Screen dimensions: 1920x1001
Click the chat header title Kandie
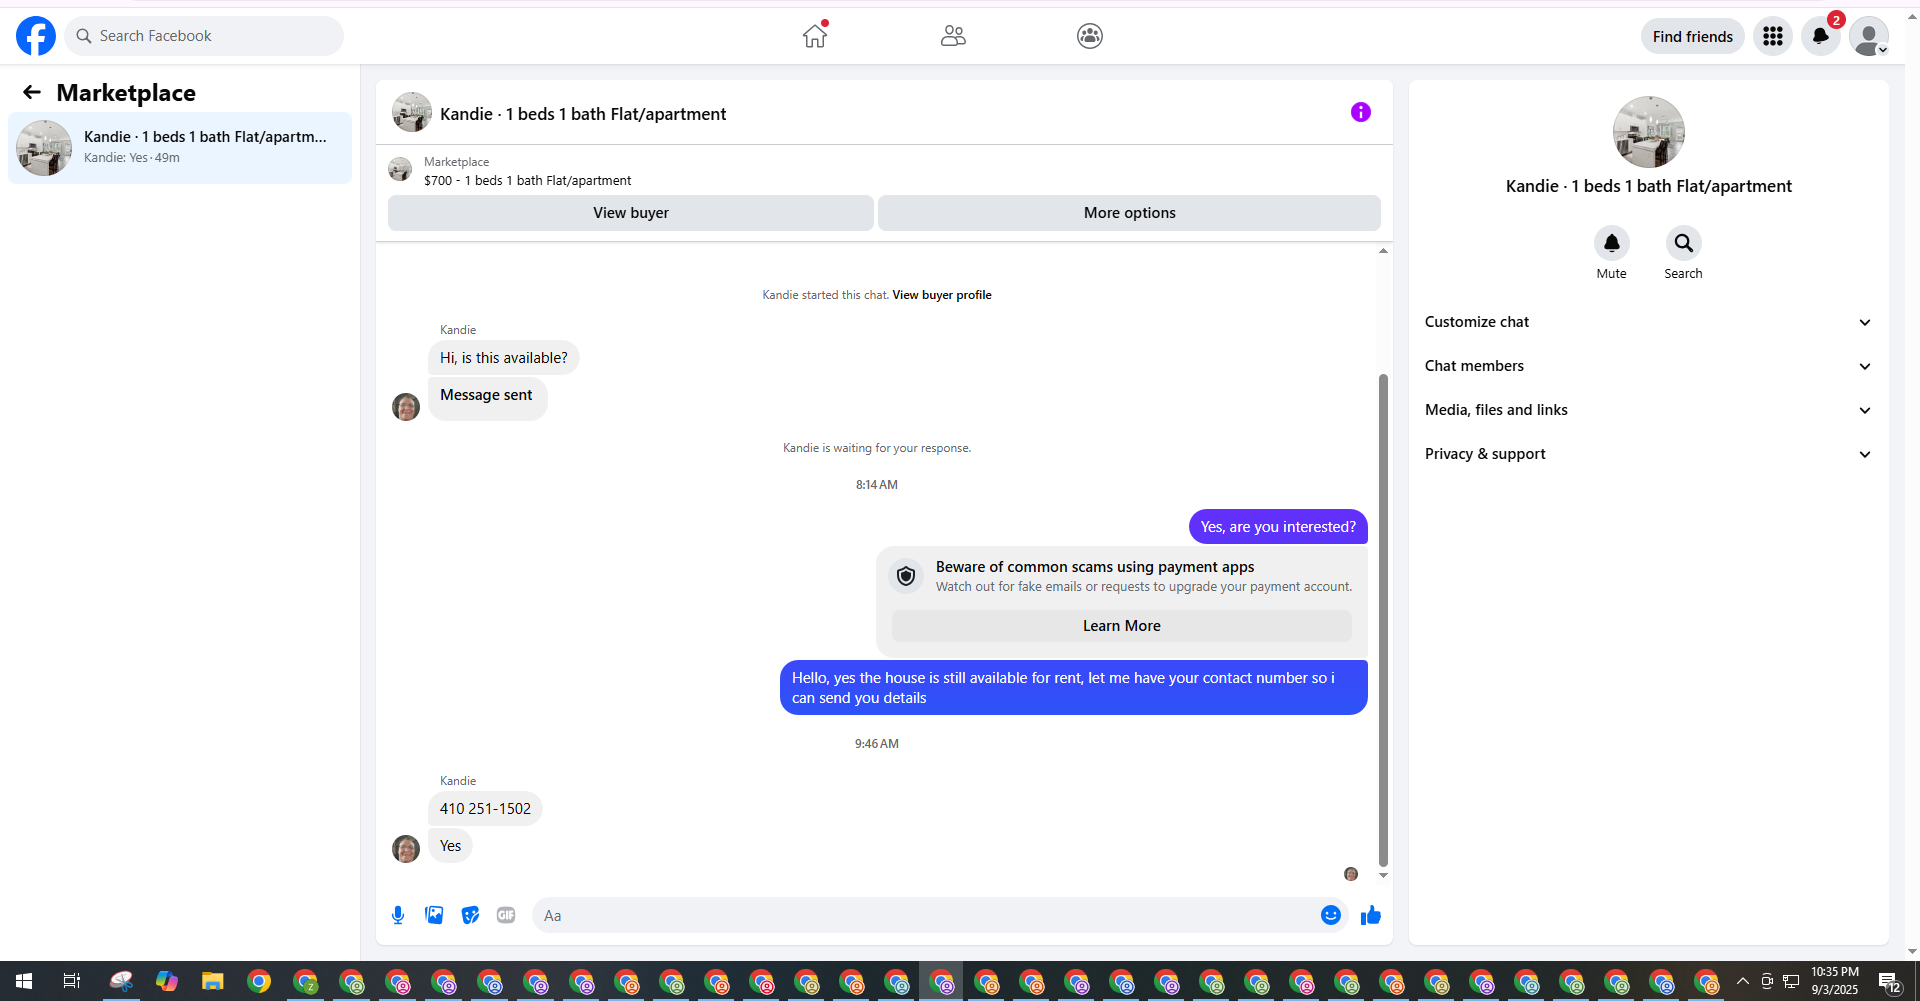(583, 114)
